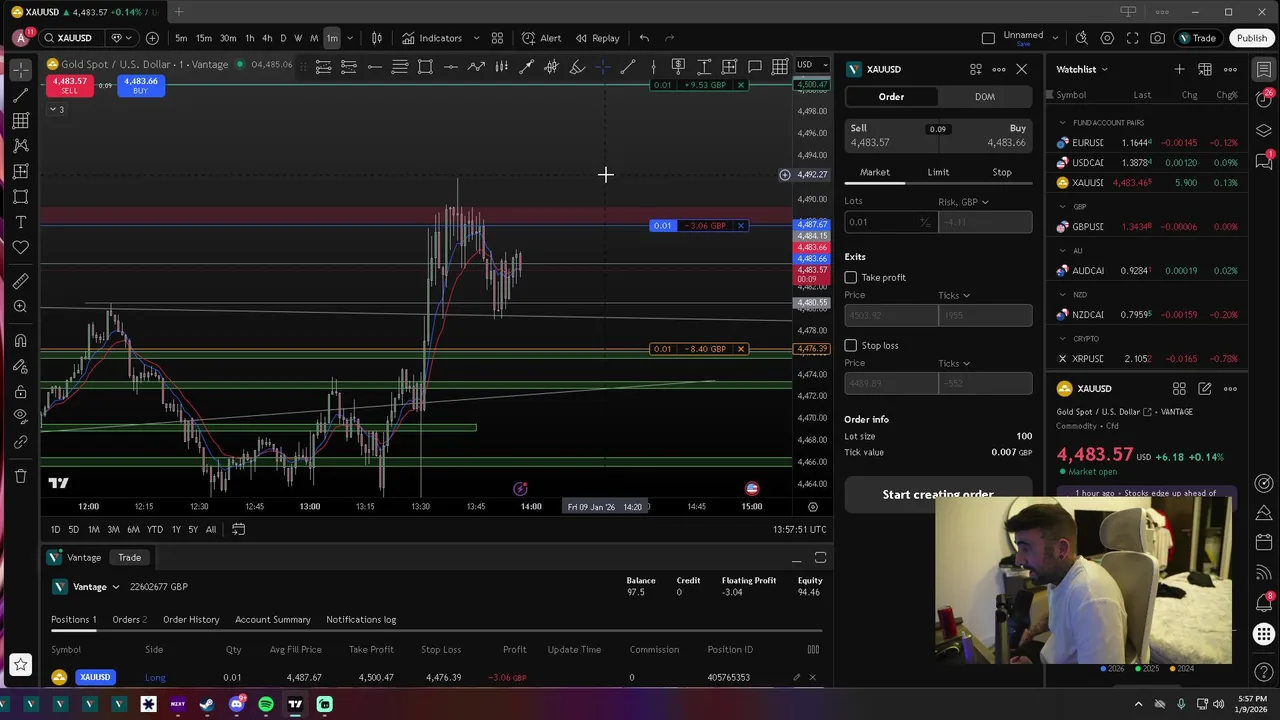Open the alerts panel with 26 badge
Image resolution: width=1280 pixels, height=720 pixels.
1264,100
